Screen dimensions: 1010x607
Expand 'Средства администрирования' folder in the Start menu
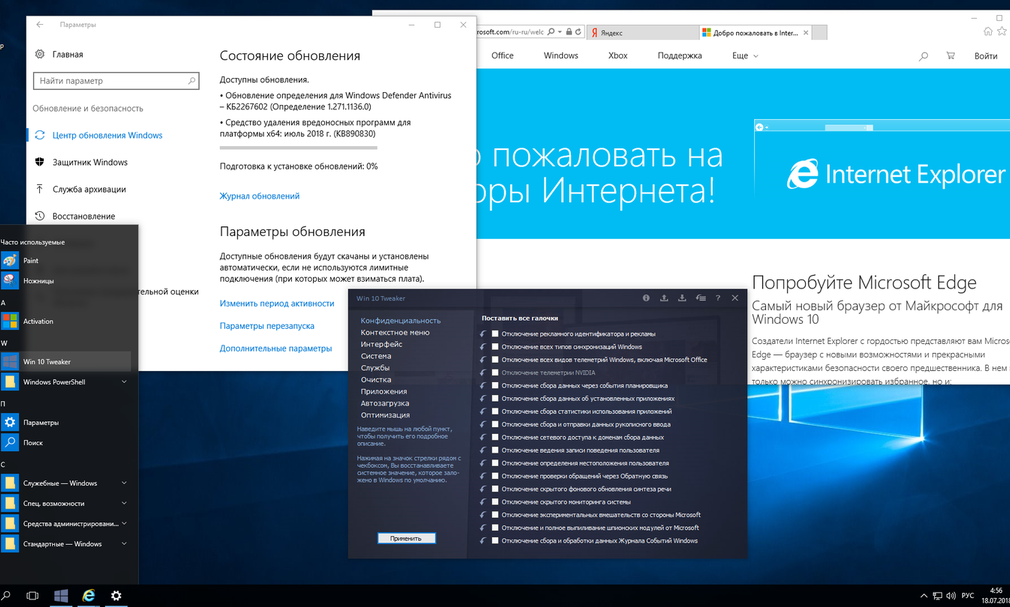pyautogui.click(x=124, y=523)
